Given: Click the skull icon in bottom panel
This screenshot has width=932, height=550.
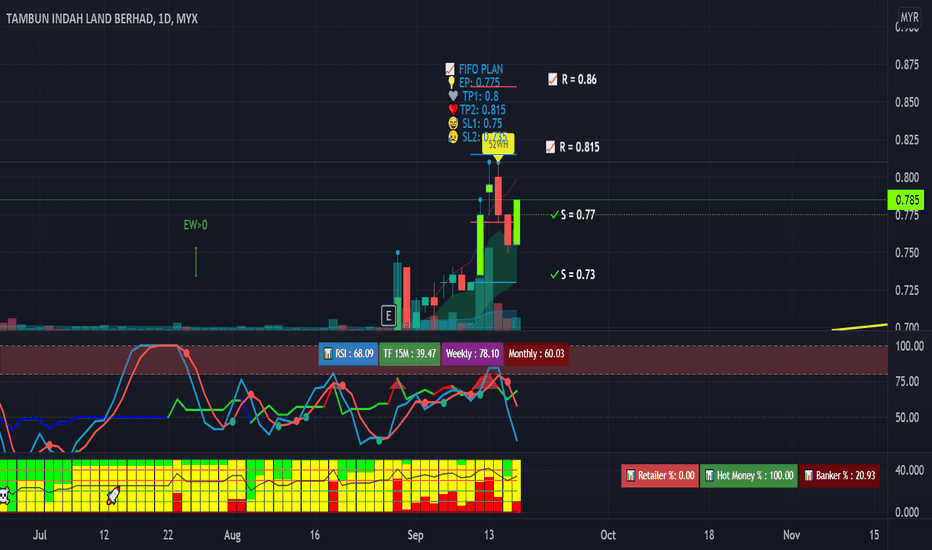Looking at the screenshot, I should pos(5,495).
